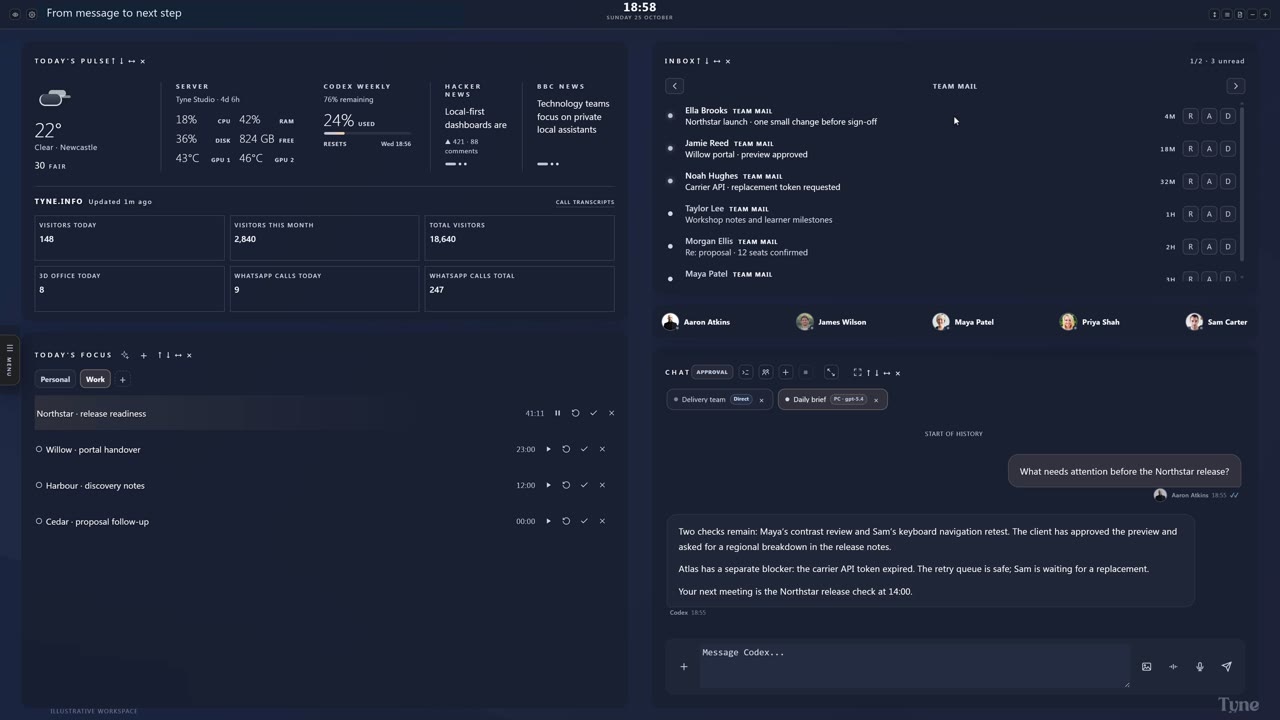Mark Cedar proposal follow-up as done
Viewport: 1280px width, 720px height.
click(584, 521)
